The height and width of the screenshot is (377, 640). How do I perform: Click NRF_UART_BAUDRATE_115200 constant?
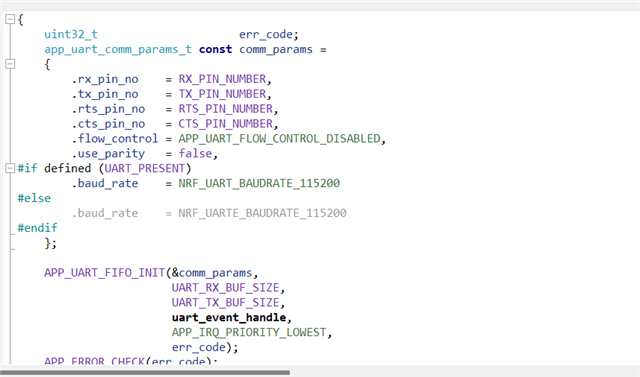click(259, 183)
